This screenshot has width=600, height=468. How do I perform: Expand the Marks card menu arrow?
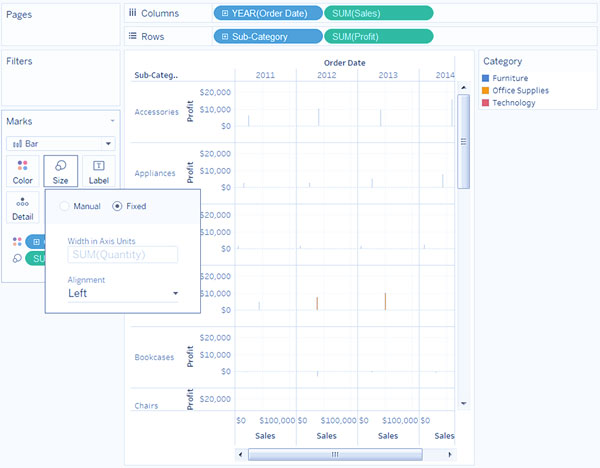(112, 121)
